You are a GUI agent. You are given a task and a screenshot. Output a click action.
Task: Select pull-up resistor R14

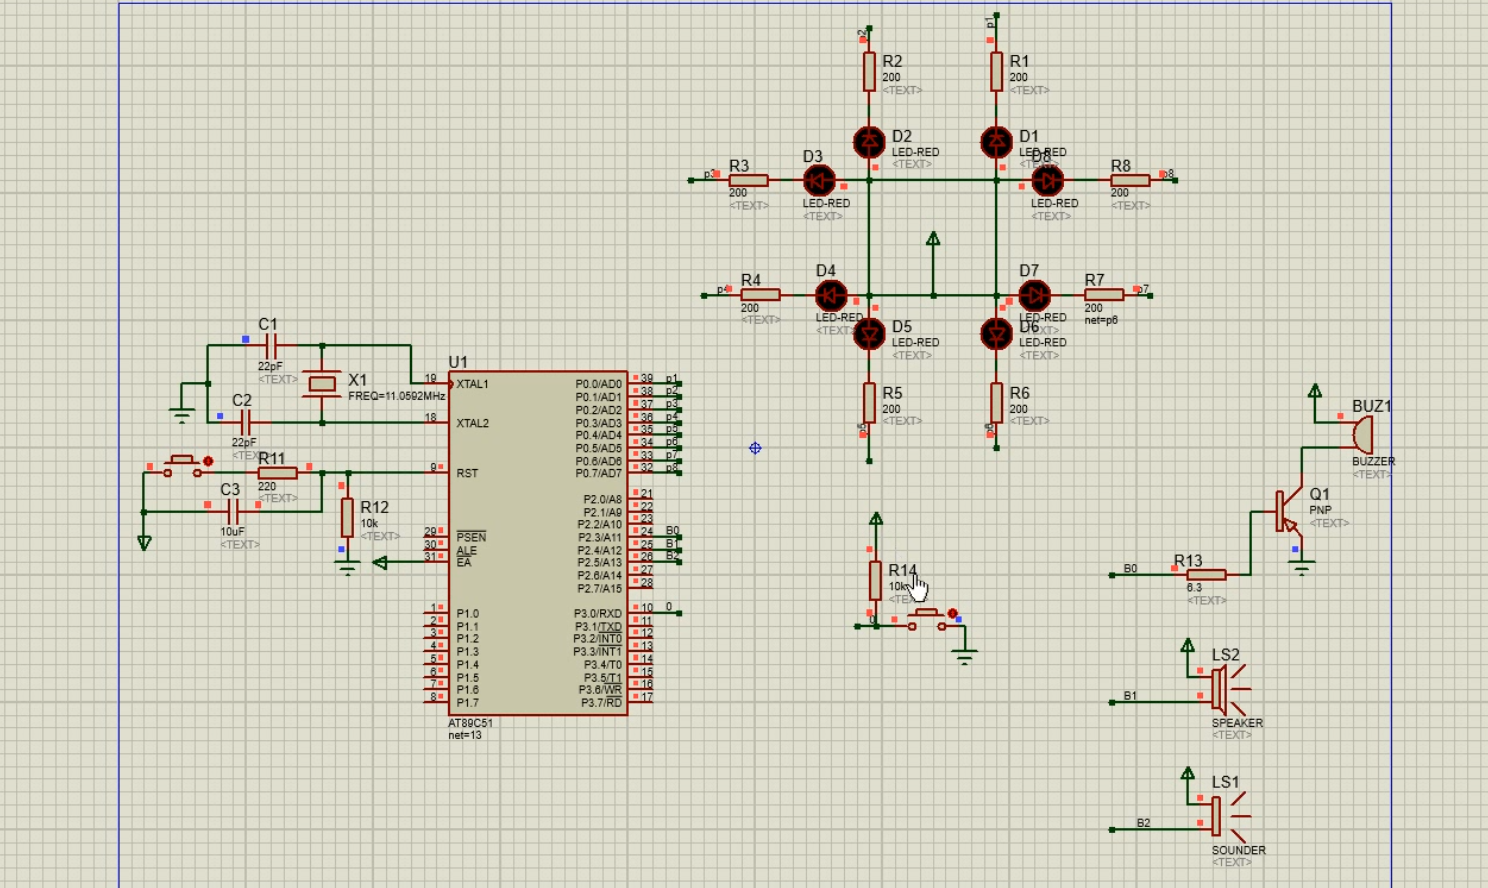click(875, 581)
